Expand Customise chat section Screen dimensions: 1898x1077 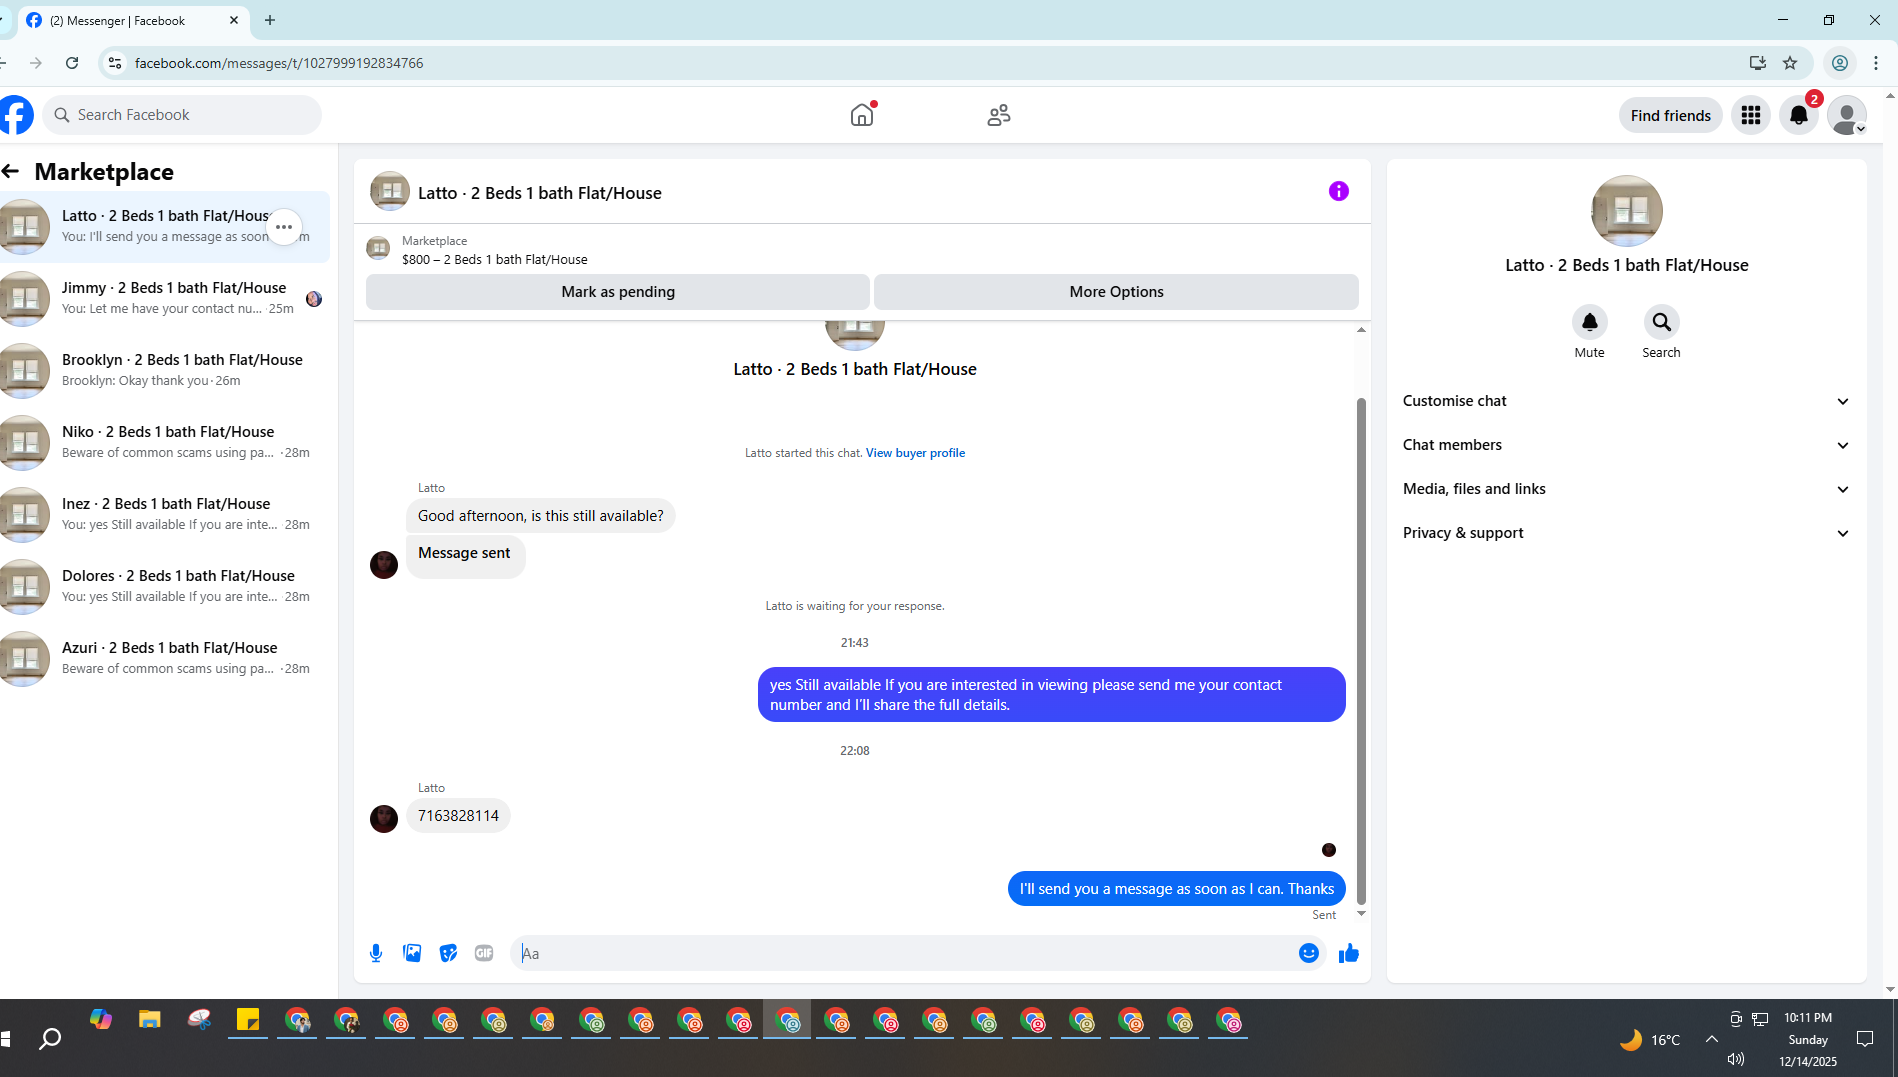tap(1626, 401)
